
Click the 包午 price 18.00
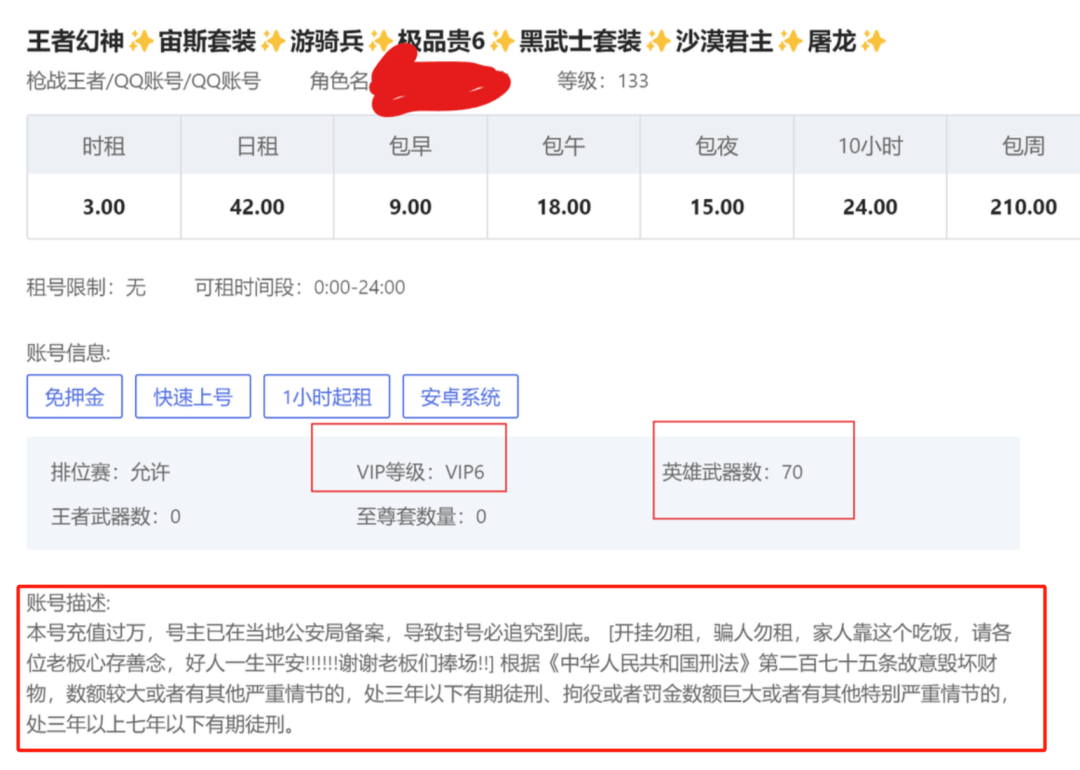point(564,207)
